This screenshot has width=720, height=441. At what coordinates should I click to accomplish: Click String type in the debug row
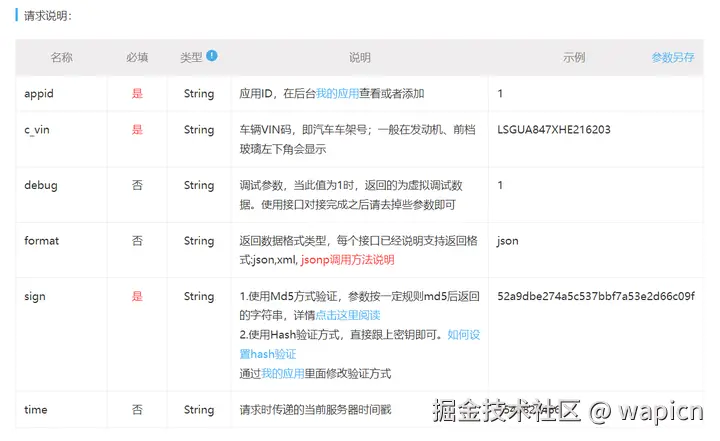click(199, 185)
